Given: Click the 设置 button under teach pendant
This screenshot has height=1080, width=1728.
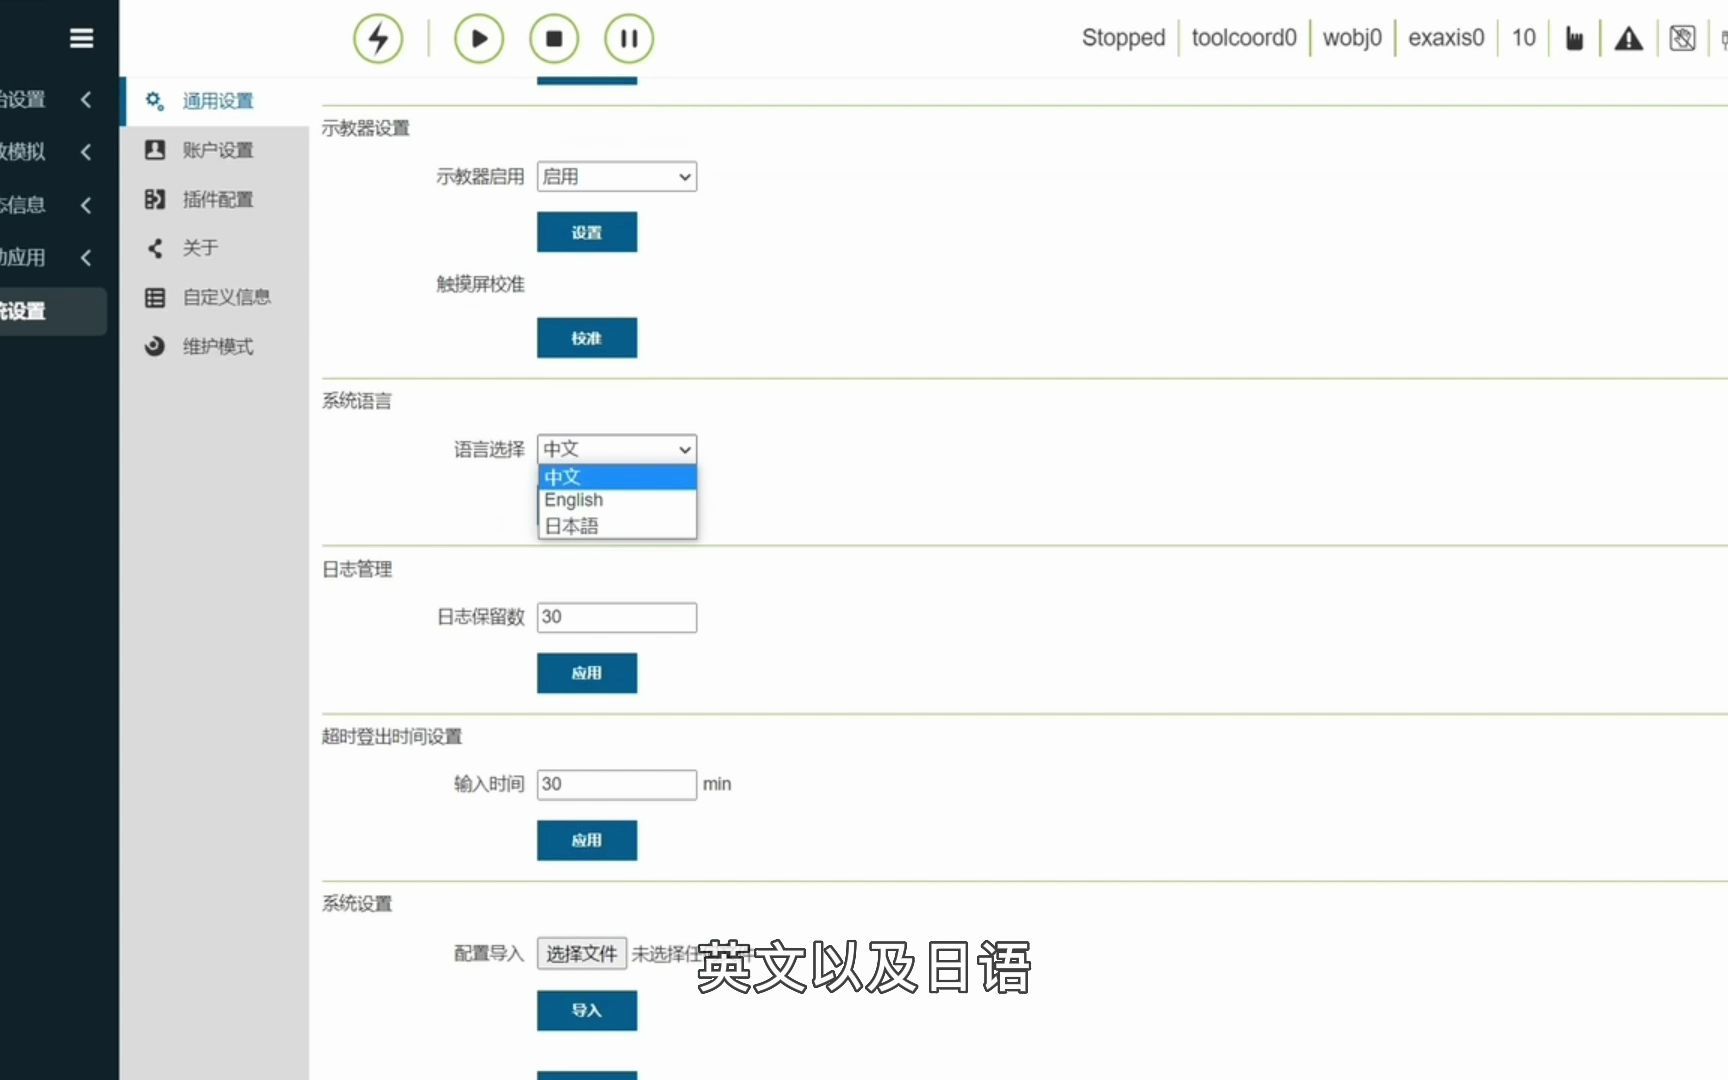Looking at the screenshot, I should (x=587, y=232).
